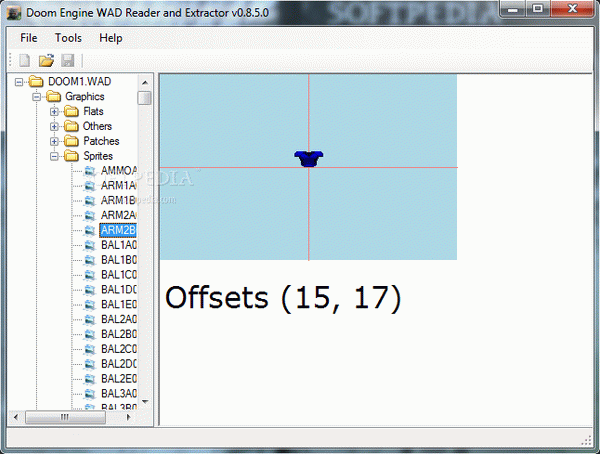Select the BAL1C0 sprite entry
Image resolution: width=600 pixels, height=454 pixels.
click(x=119, y=275)
